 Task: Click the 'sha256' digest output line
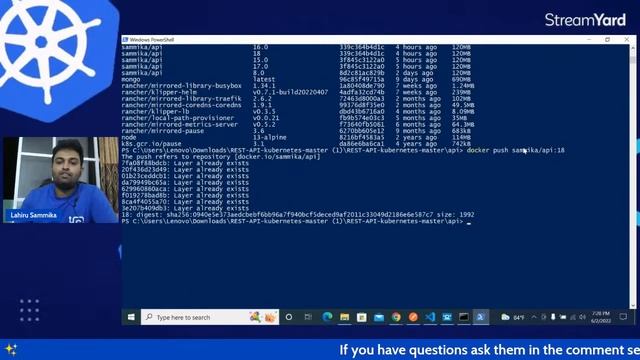298,215
